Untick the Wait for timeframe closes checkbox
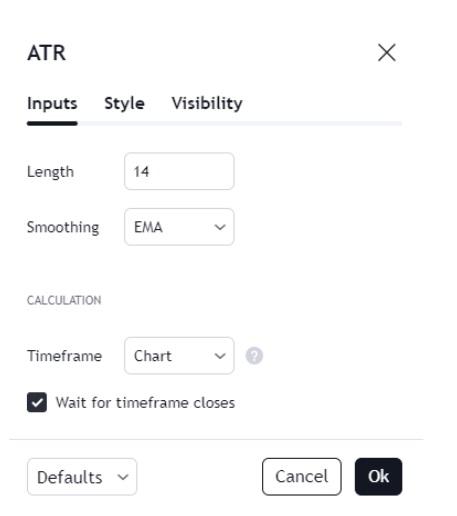Viewport: 457px width, 516px height. point(37,402)
